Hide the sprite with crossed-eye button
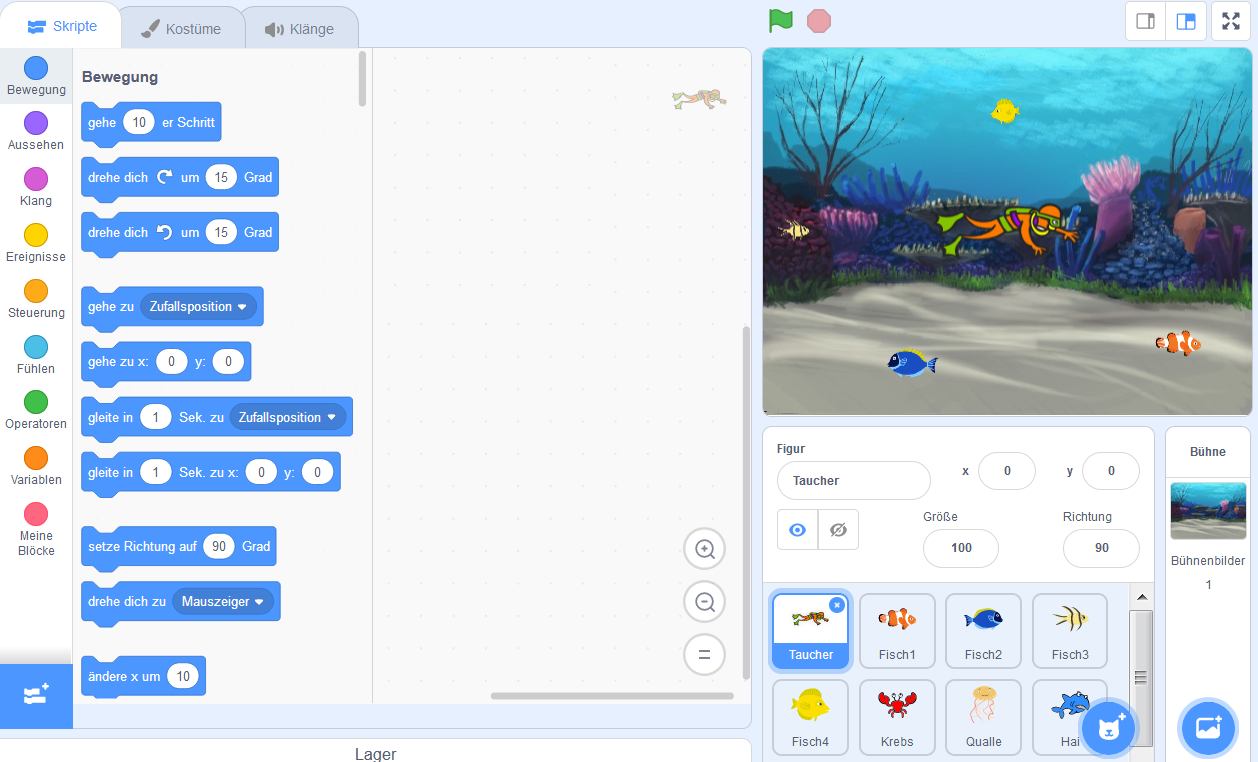Screen dimensions: 1258x762 [x=838, y=530]
